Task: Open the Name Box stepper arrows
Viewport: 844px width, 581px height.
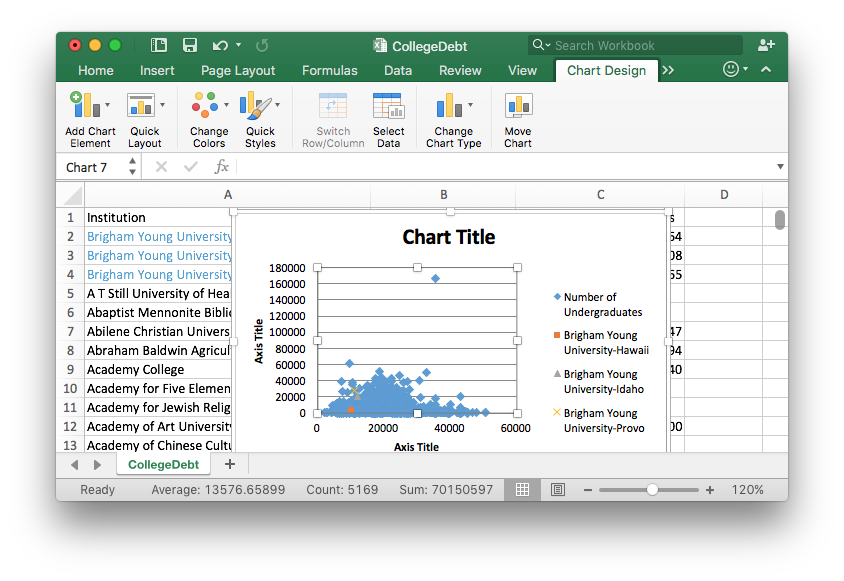Action: coord(132,166)
